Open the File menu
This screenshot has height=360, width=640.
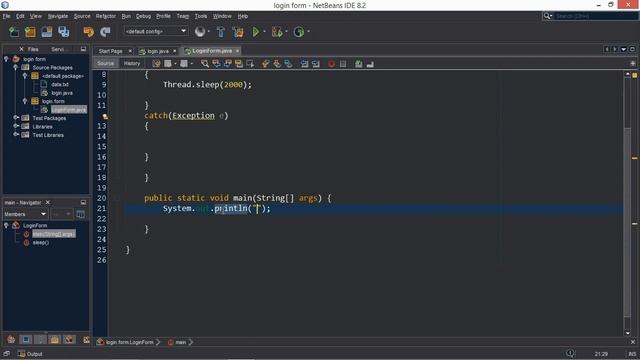click(x=6, y=16)
